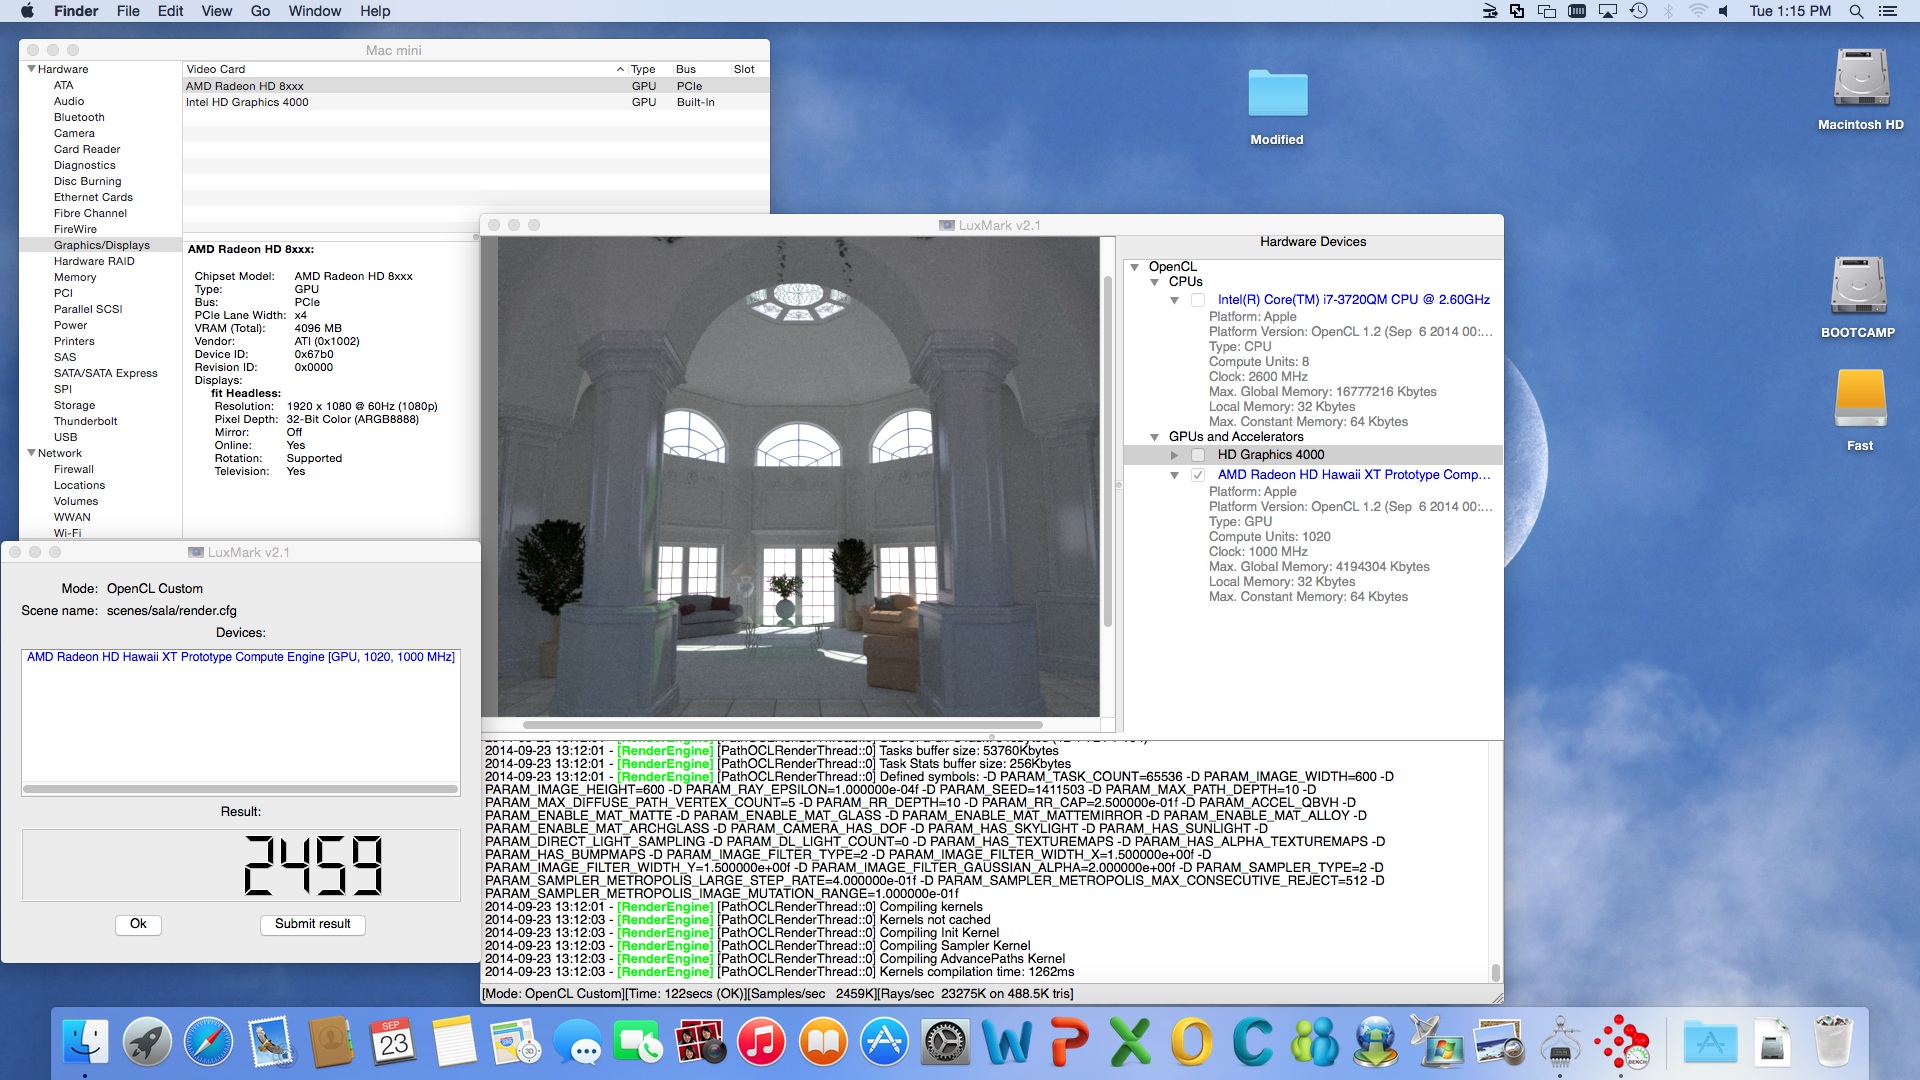The width and height of the screenshot is (1920, 1080).
Task: Open Notification Center list icon
Action: pos(1888,11)
